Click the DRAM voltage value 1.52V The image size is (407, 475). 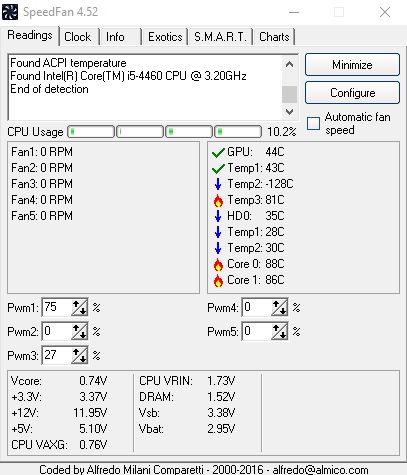pos(221,397)
